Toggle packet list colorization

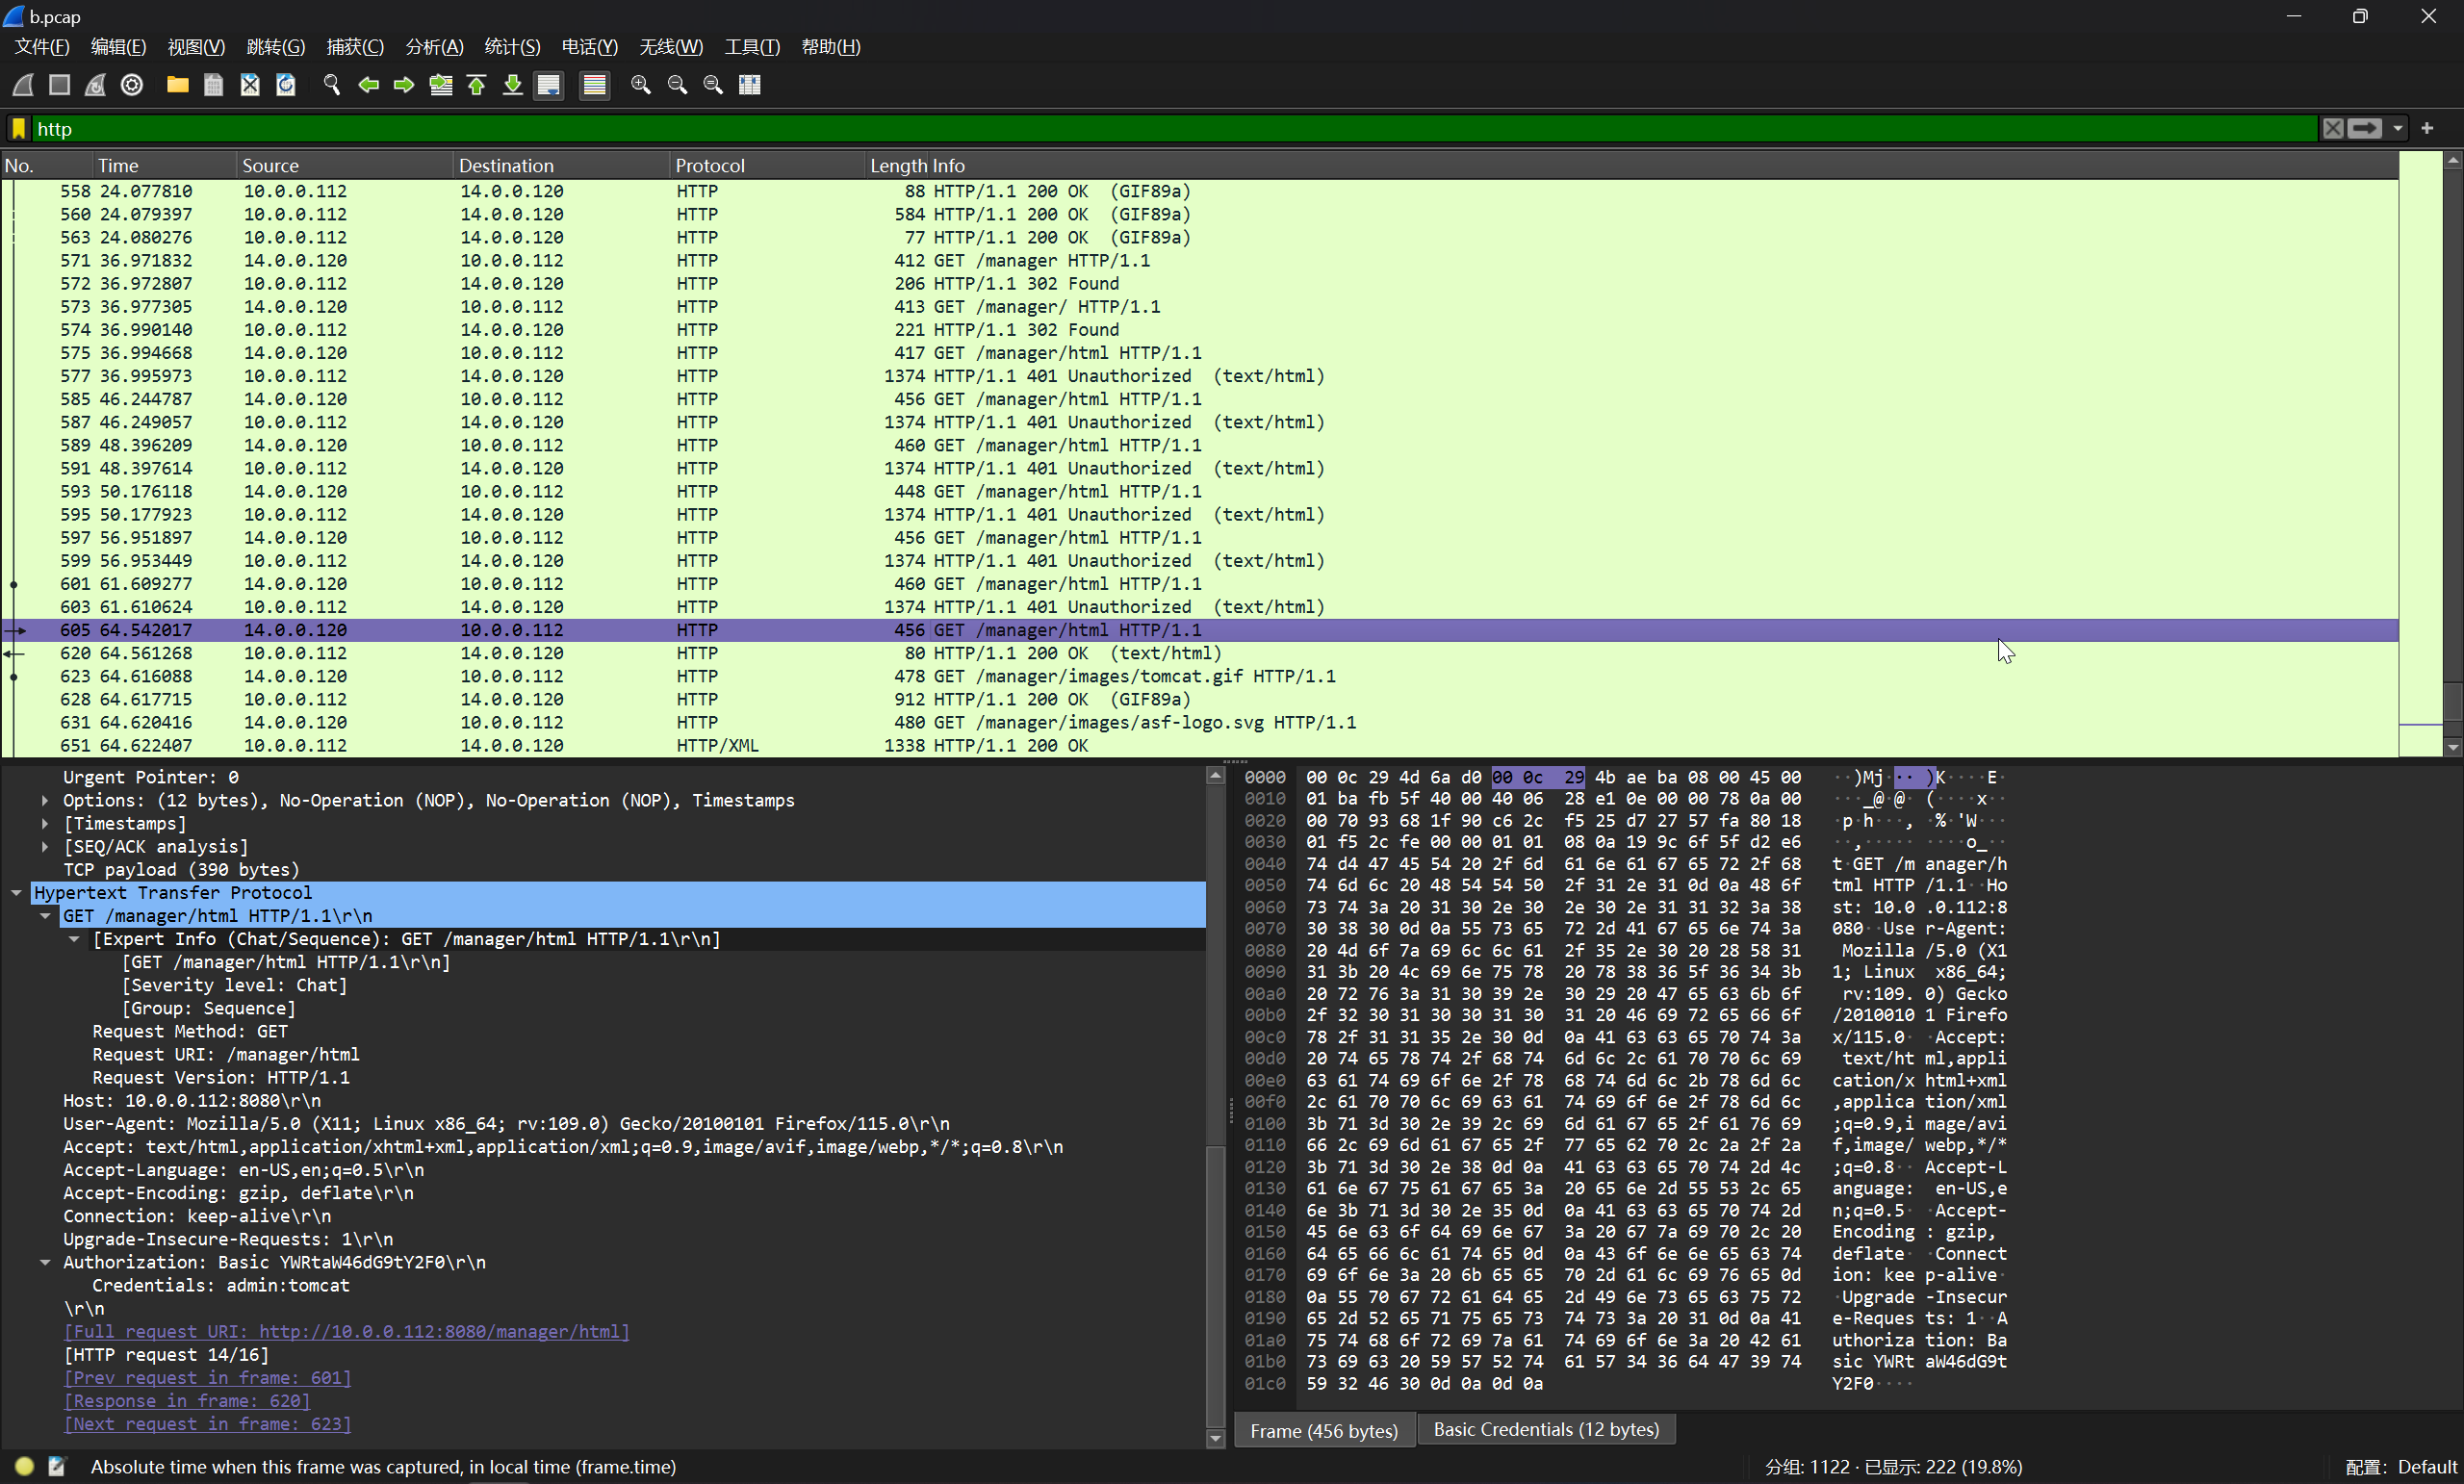(x=595, y=85)
